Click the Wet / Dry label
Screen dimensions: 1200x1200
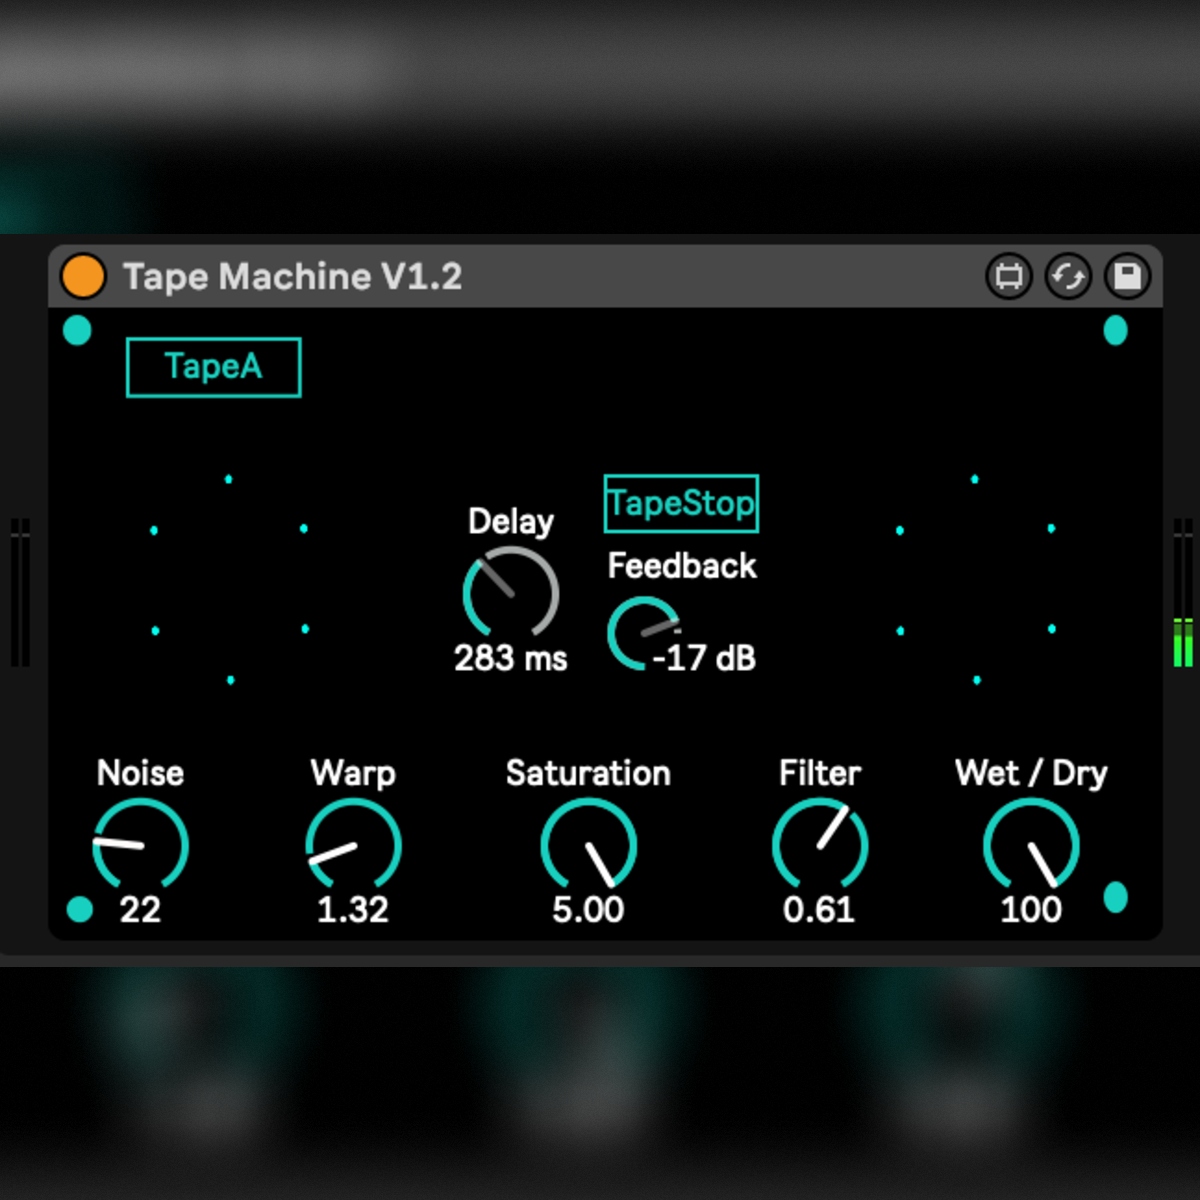pos(1031,773)
